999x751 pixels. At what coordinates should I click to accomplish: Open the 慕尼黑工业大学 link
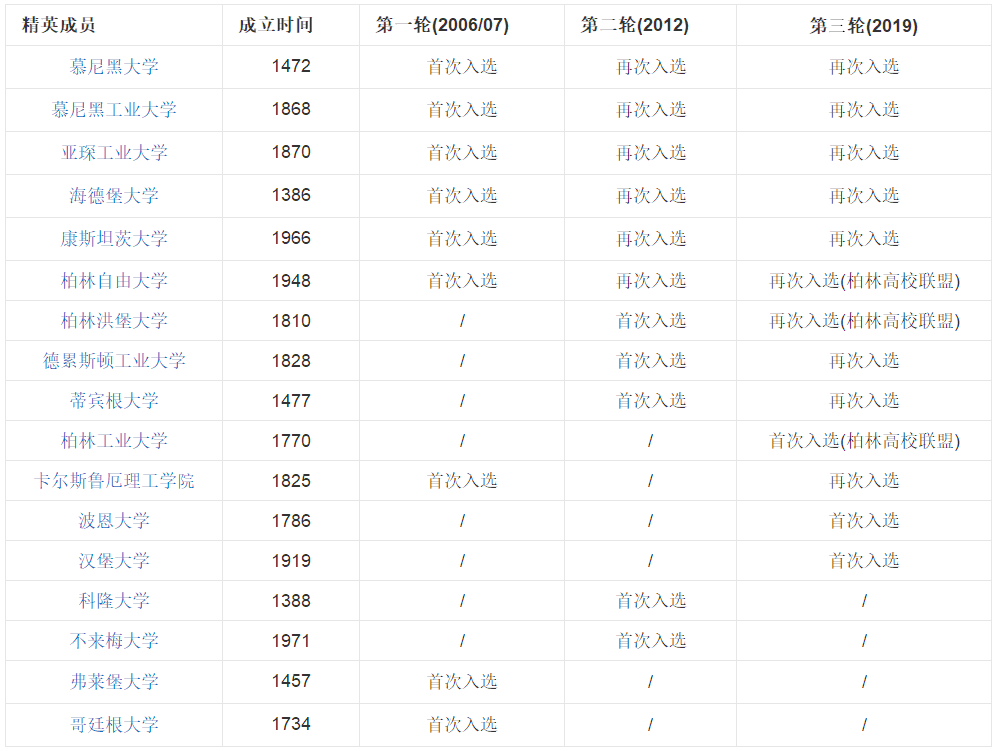[114, 110]
